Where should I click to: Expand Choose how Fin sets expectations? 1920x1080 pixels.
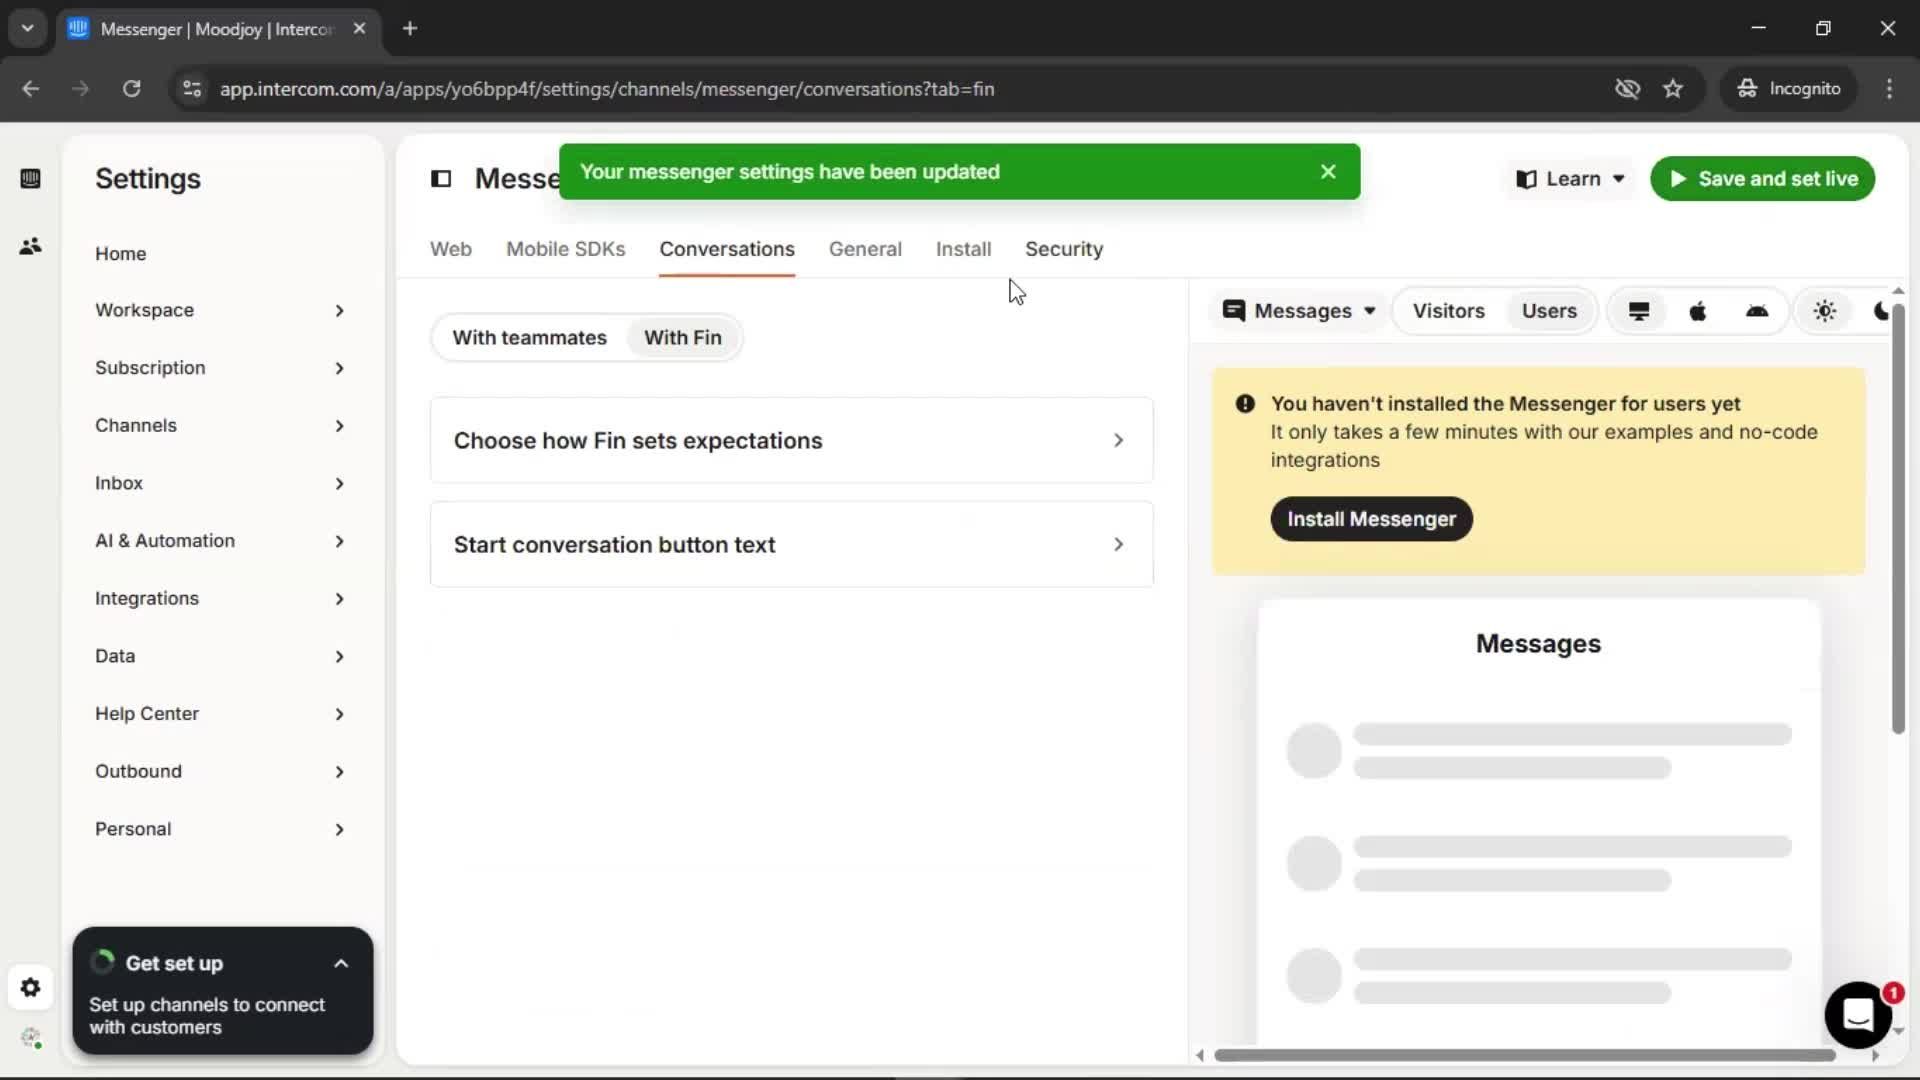coord(791,441)
